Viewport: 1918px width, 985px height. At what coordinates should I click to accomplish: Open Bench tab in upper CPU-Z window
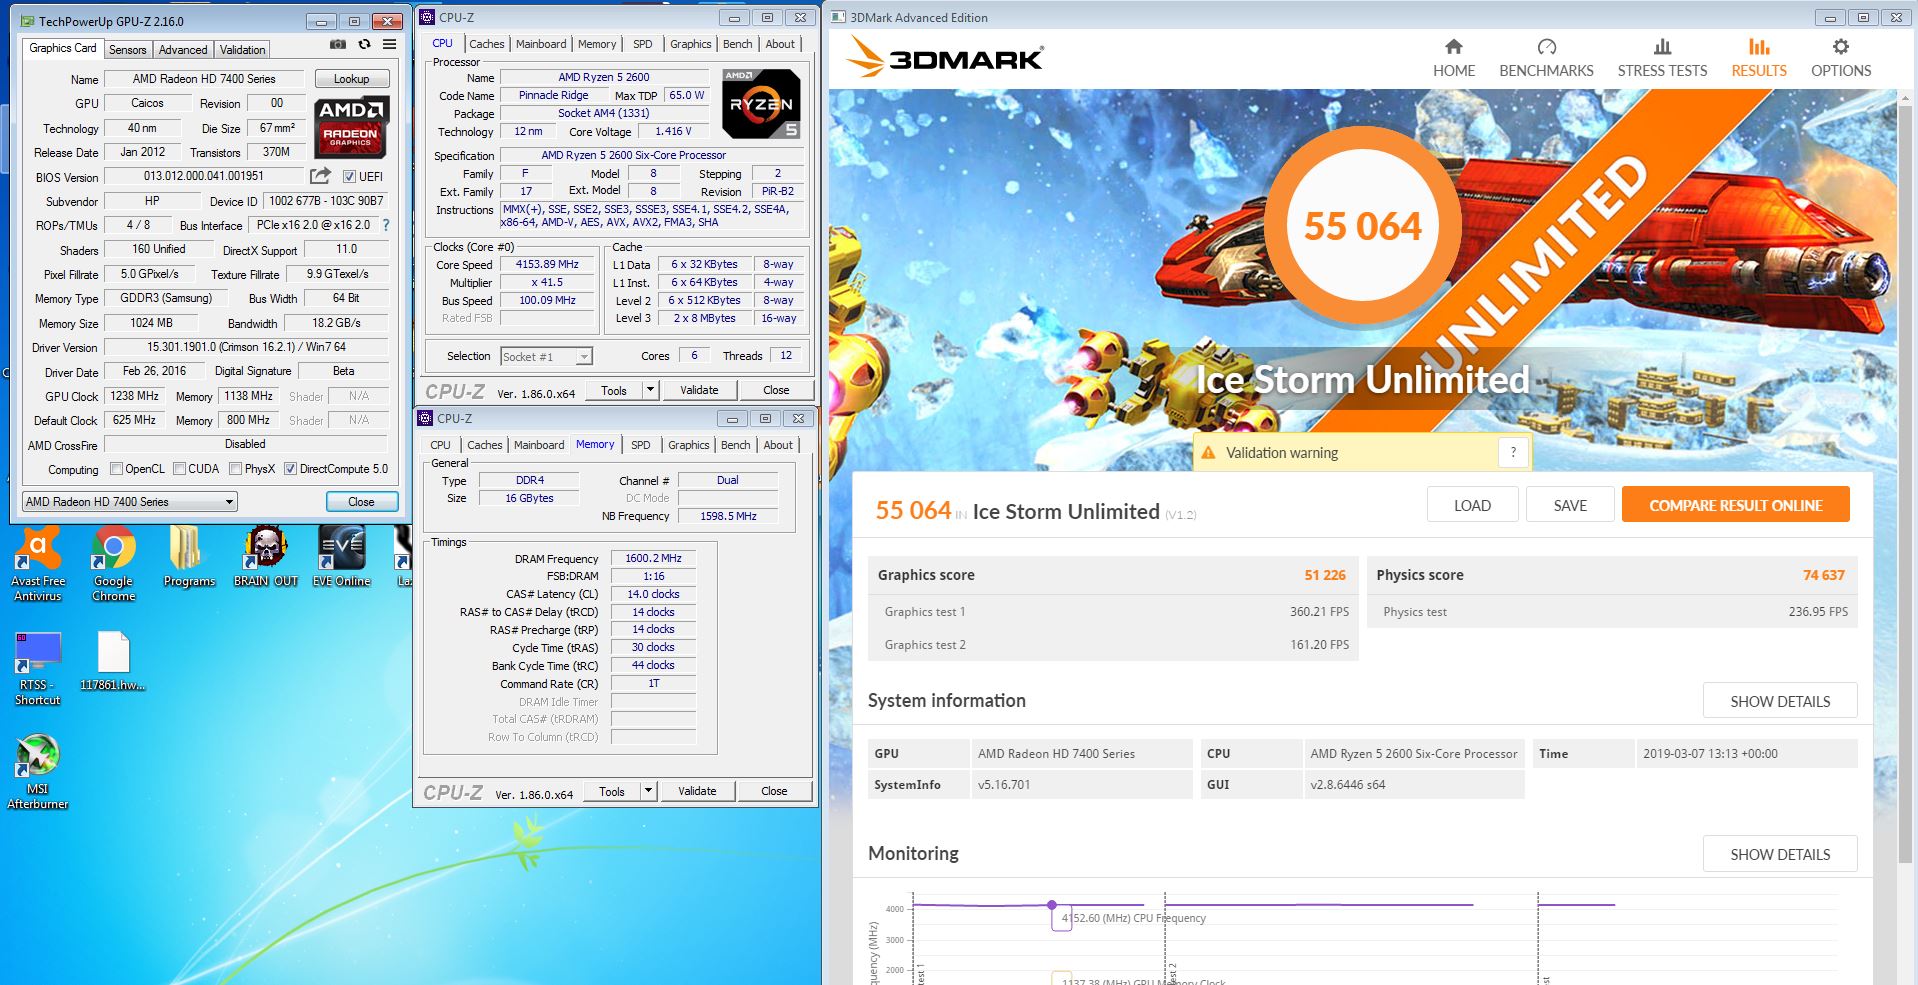point(738,44)
